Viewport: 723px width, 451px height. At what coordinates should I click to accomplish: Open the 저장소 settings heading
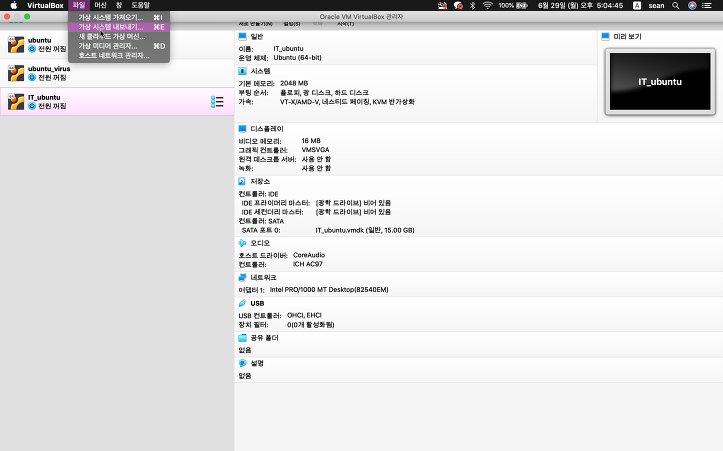(x=260, y=181)
